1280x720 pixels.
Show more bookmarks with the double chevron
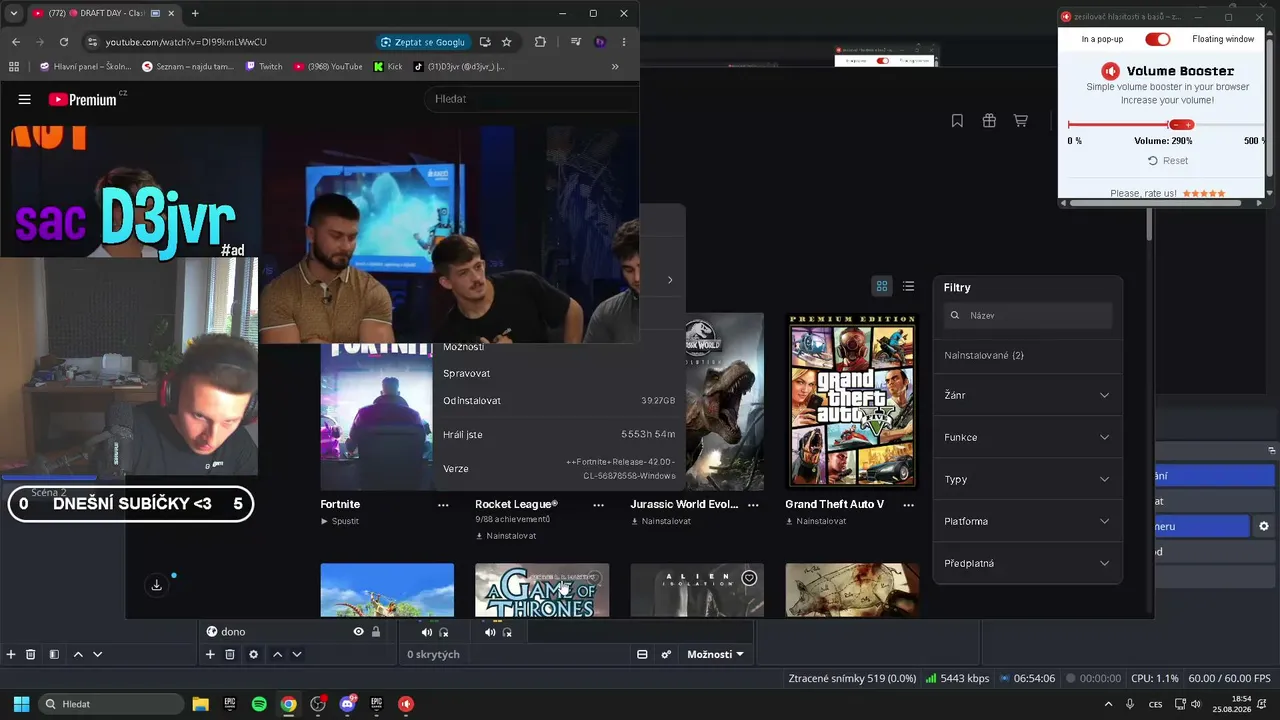pos(615,67)
